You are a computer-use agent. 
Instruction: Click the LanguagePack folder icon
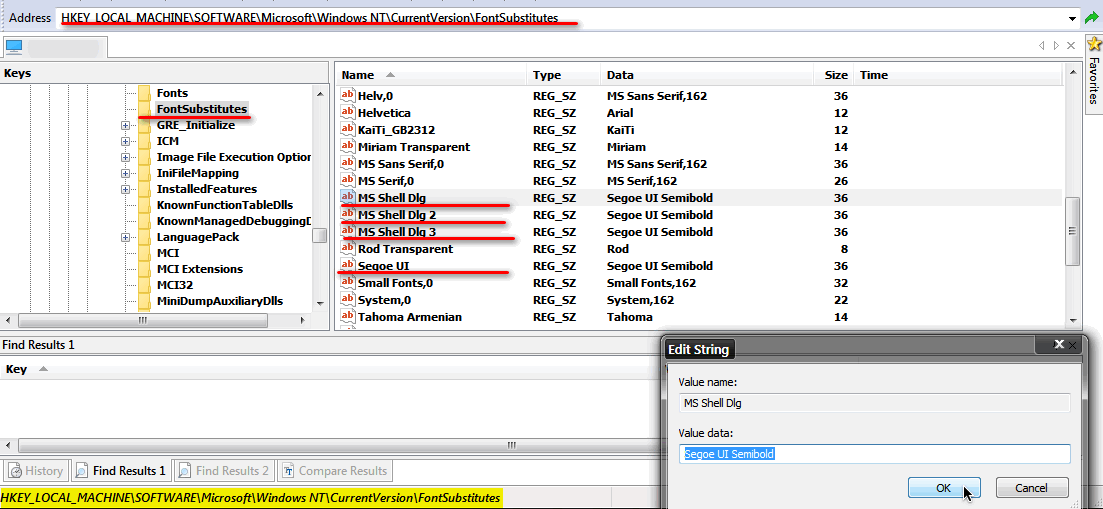tap(145, 237)
